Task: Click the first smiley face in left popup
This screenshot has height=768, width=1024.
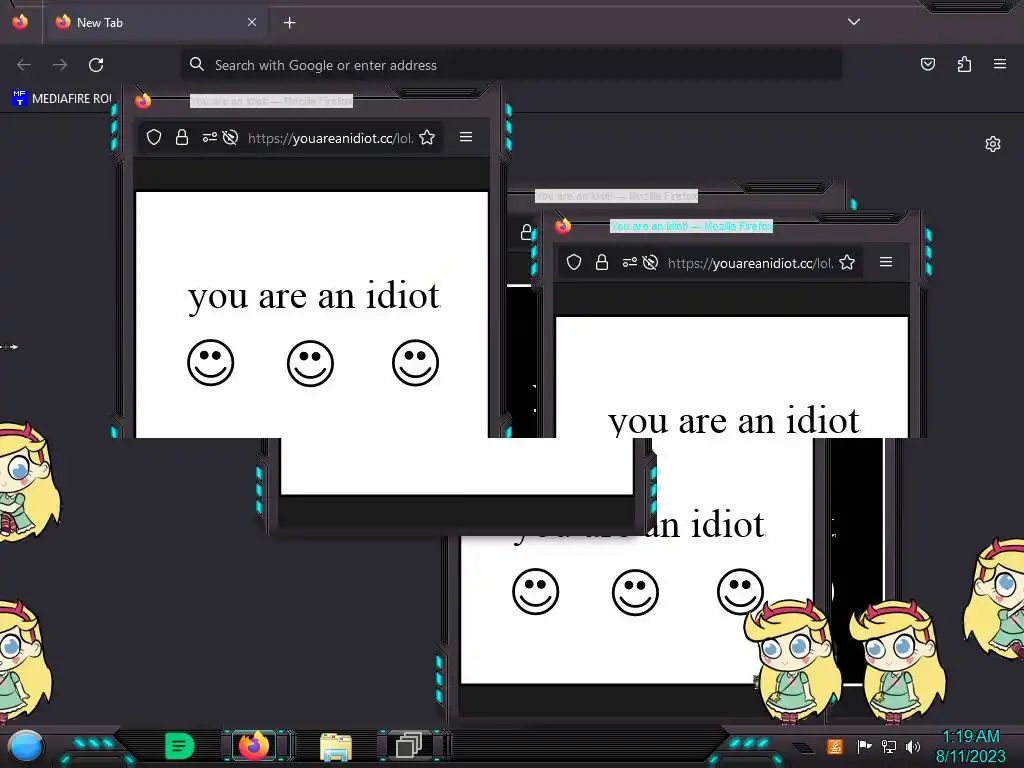Action: (x=210, y=362)
